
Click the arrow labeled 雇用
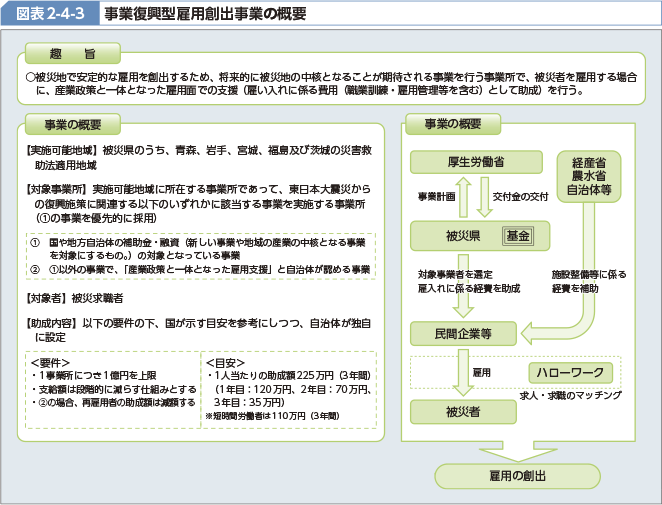pos(461,372)
